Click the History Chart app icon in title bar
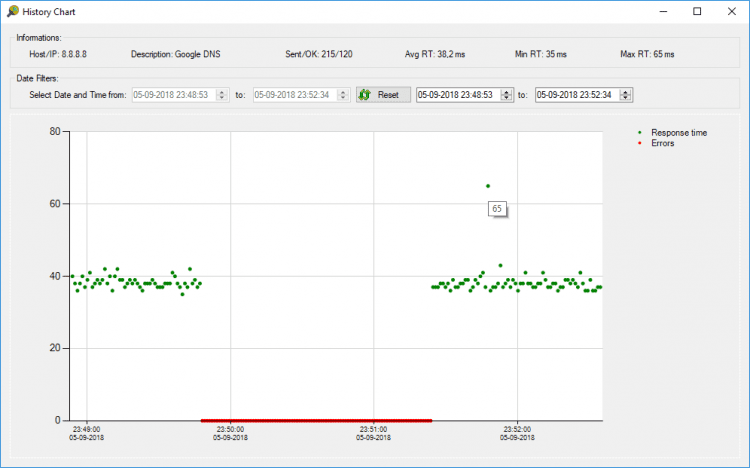The image size is (750, 468). coord(11,11)
